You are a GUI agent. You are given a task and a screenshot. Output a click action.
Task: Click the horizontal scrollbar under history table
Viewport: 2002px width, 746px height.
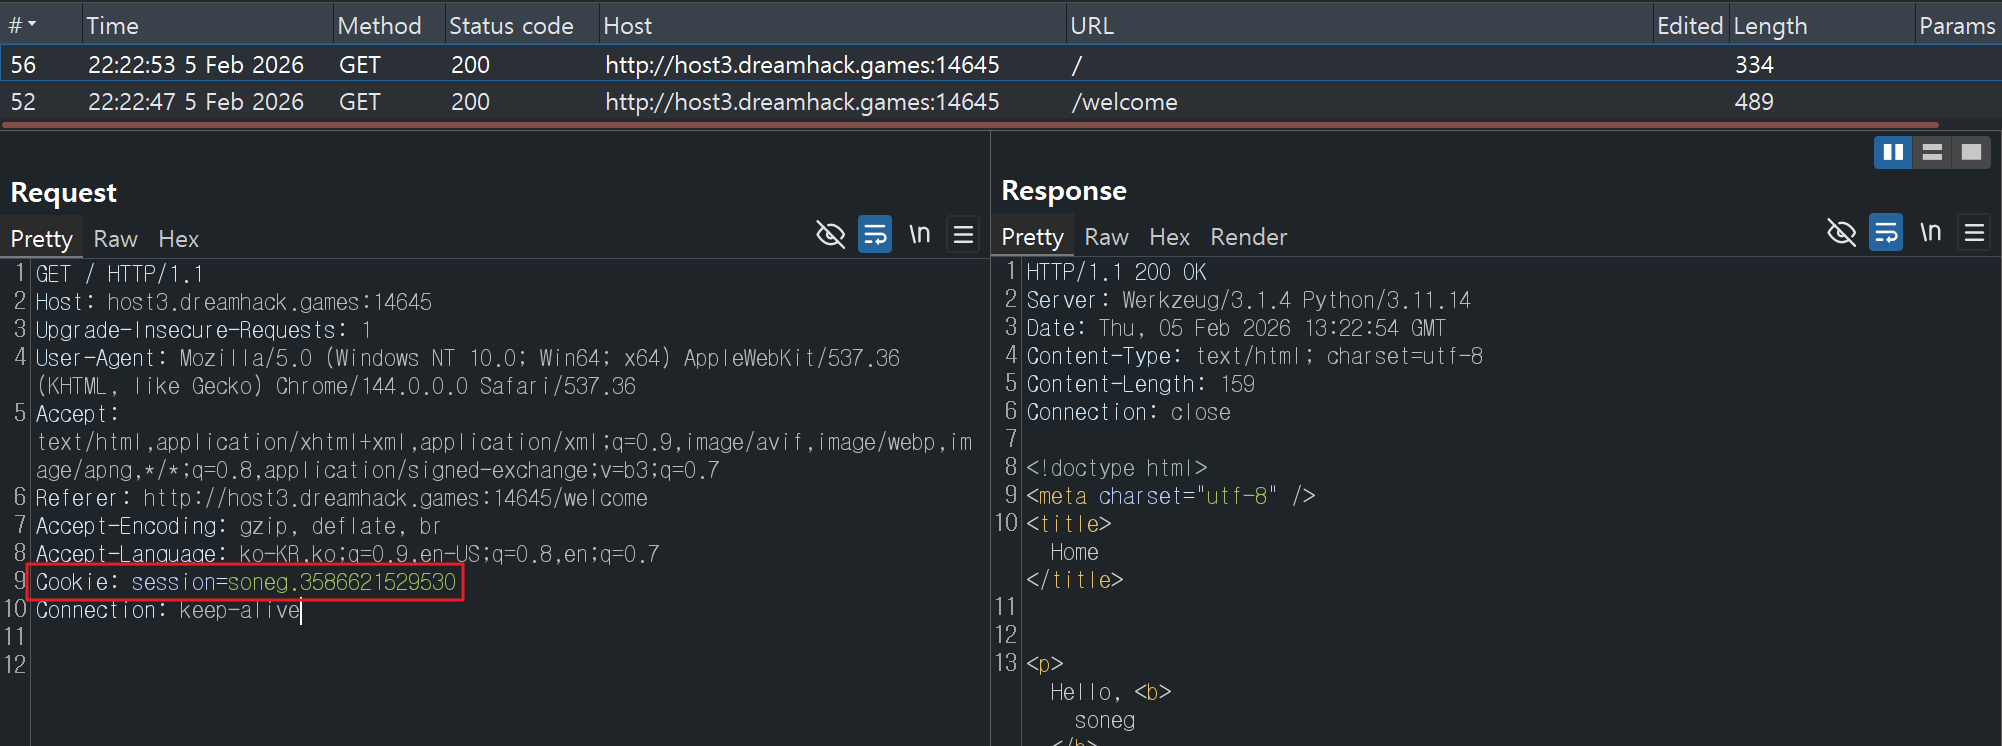[970, 125]
